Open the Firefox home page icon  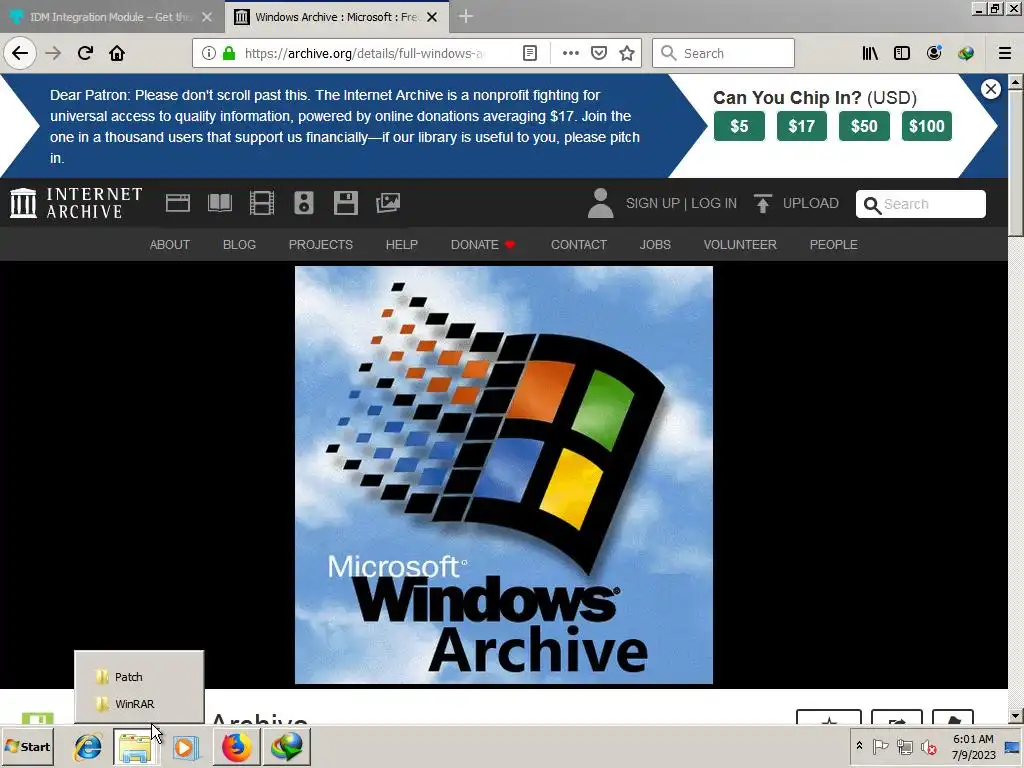[x=117, y=53]
